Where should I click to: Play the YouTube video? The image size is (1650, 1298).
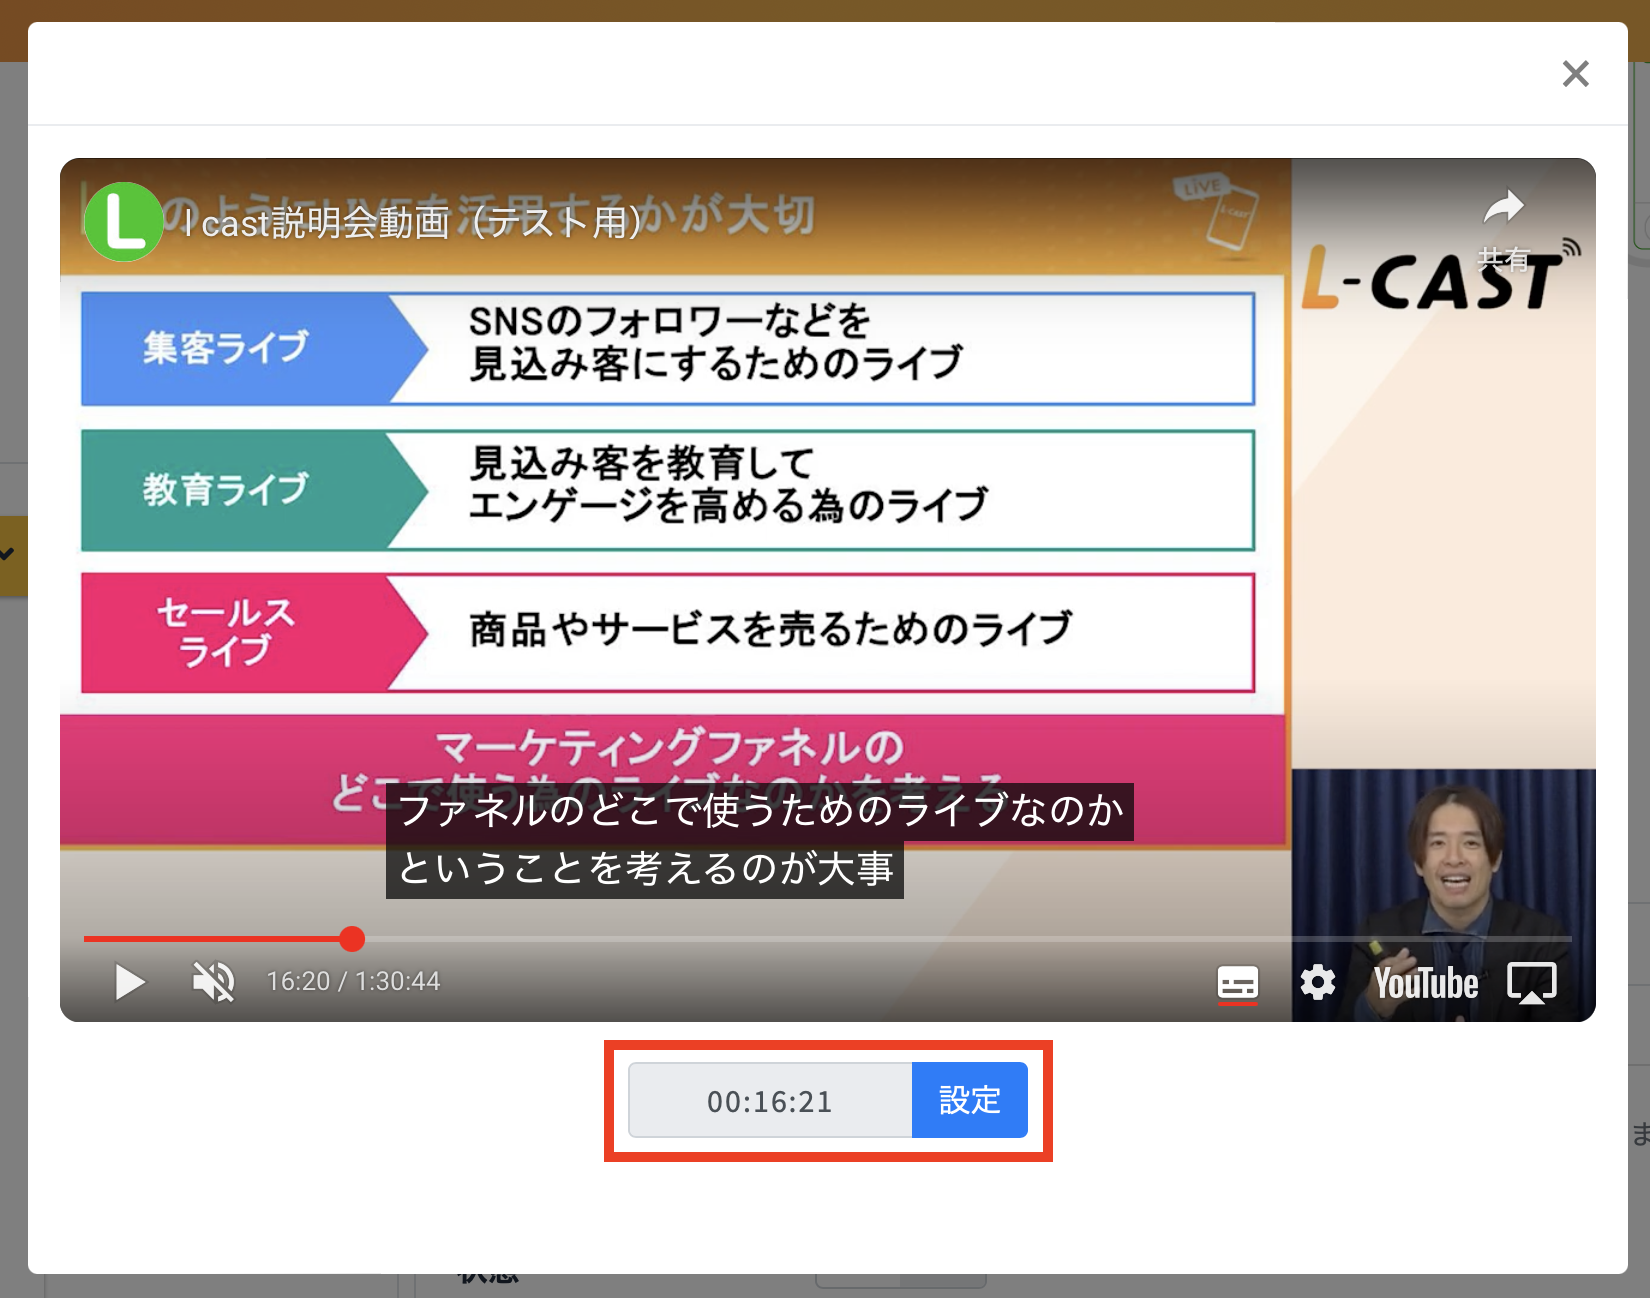(130, 982)
